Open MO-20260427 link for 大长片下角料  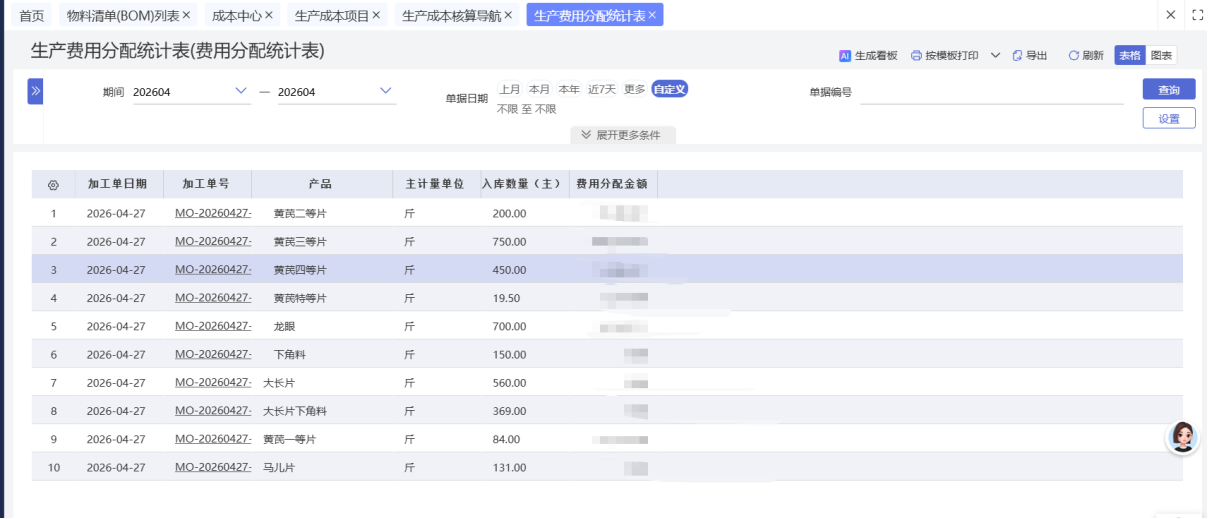coord(213,411)
